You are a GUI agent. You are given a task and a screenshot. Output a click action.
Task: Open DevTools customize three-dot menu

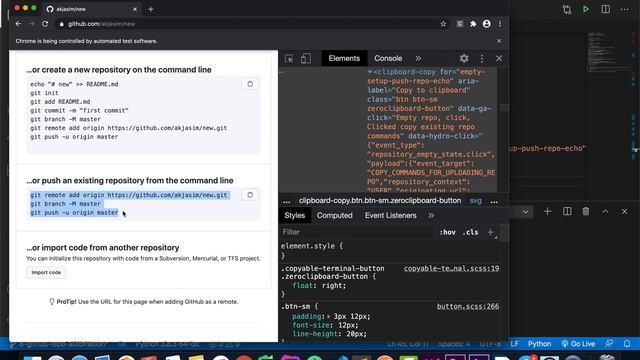[x=482, y=58]
